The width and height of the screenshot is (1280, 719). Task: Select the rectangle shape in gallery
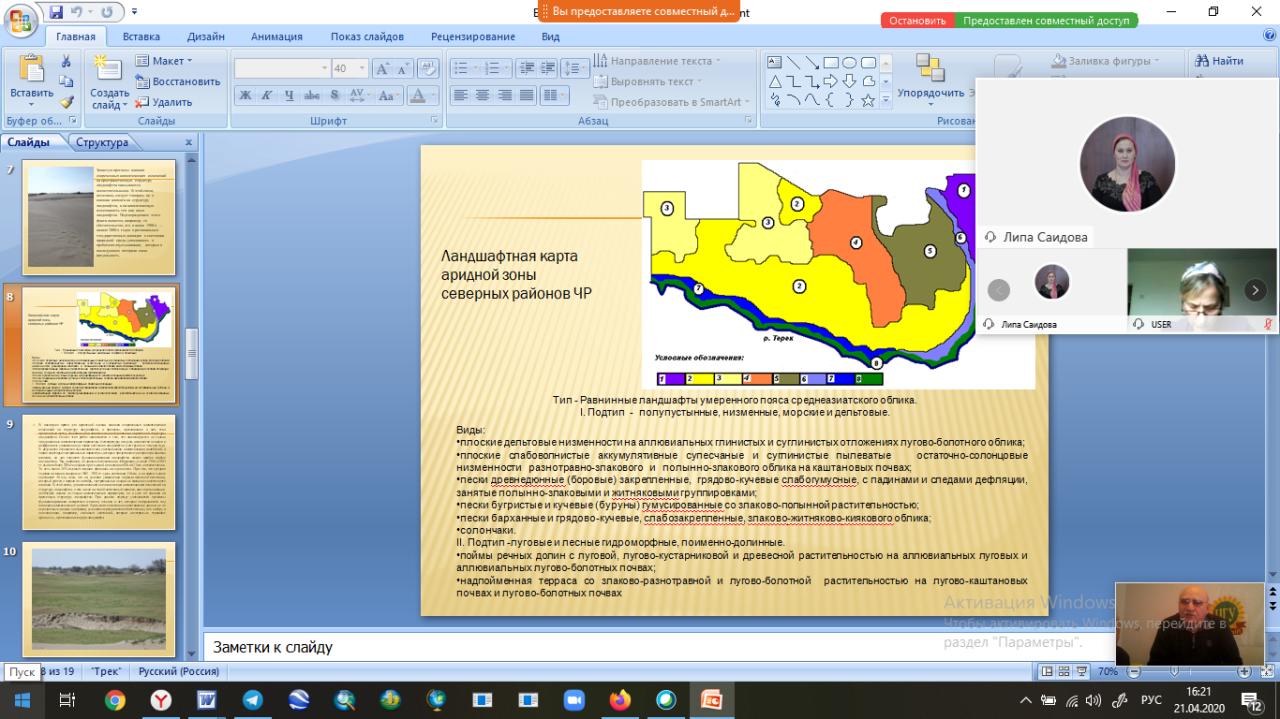pos(832,62)
